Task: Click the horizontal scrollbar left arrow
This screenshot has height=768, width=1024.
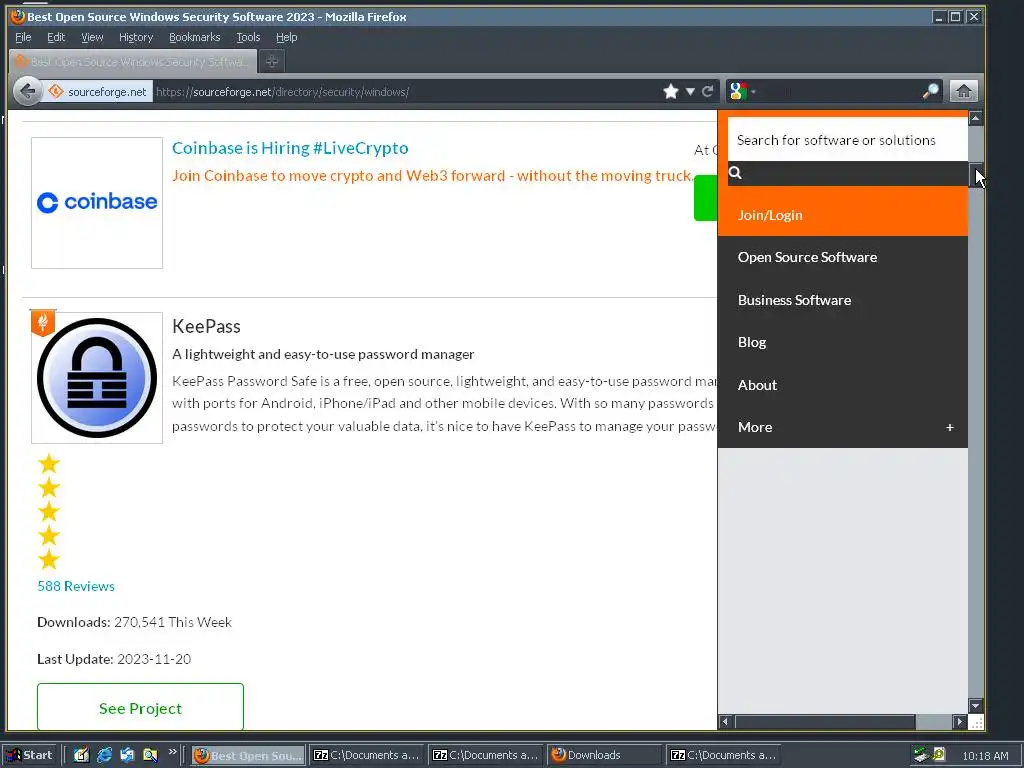Action: 724,722
